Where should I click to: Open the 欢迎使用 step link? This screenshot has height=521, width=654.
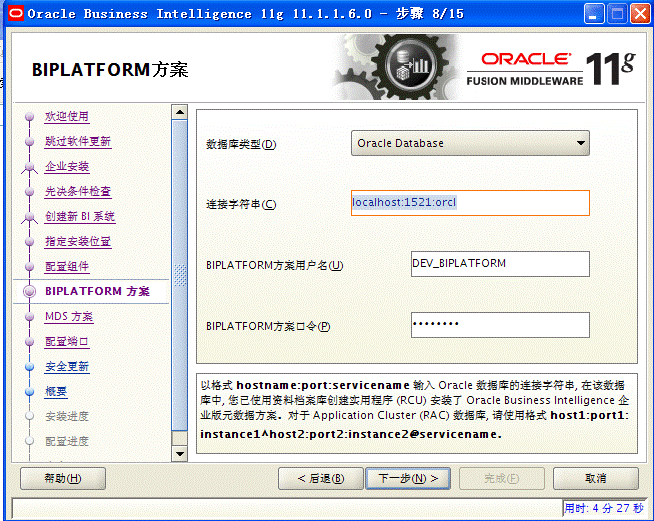point(67,116)
